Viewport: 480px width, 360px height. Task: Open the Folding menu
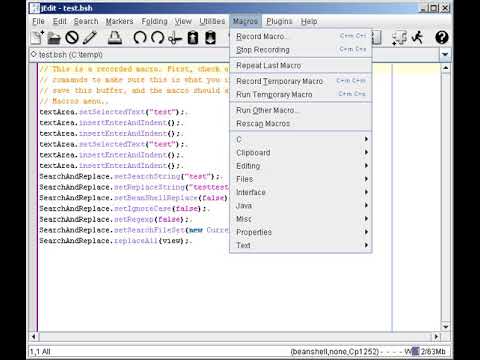[154, 21]
